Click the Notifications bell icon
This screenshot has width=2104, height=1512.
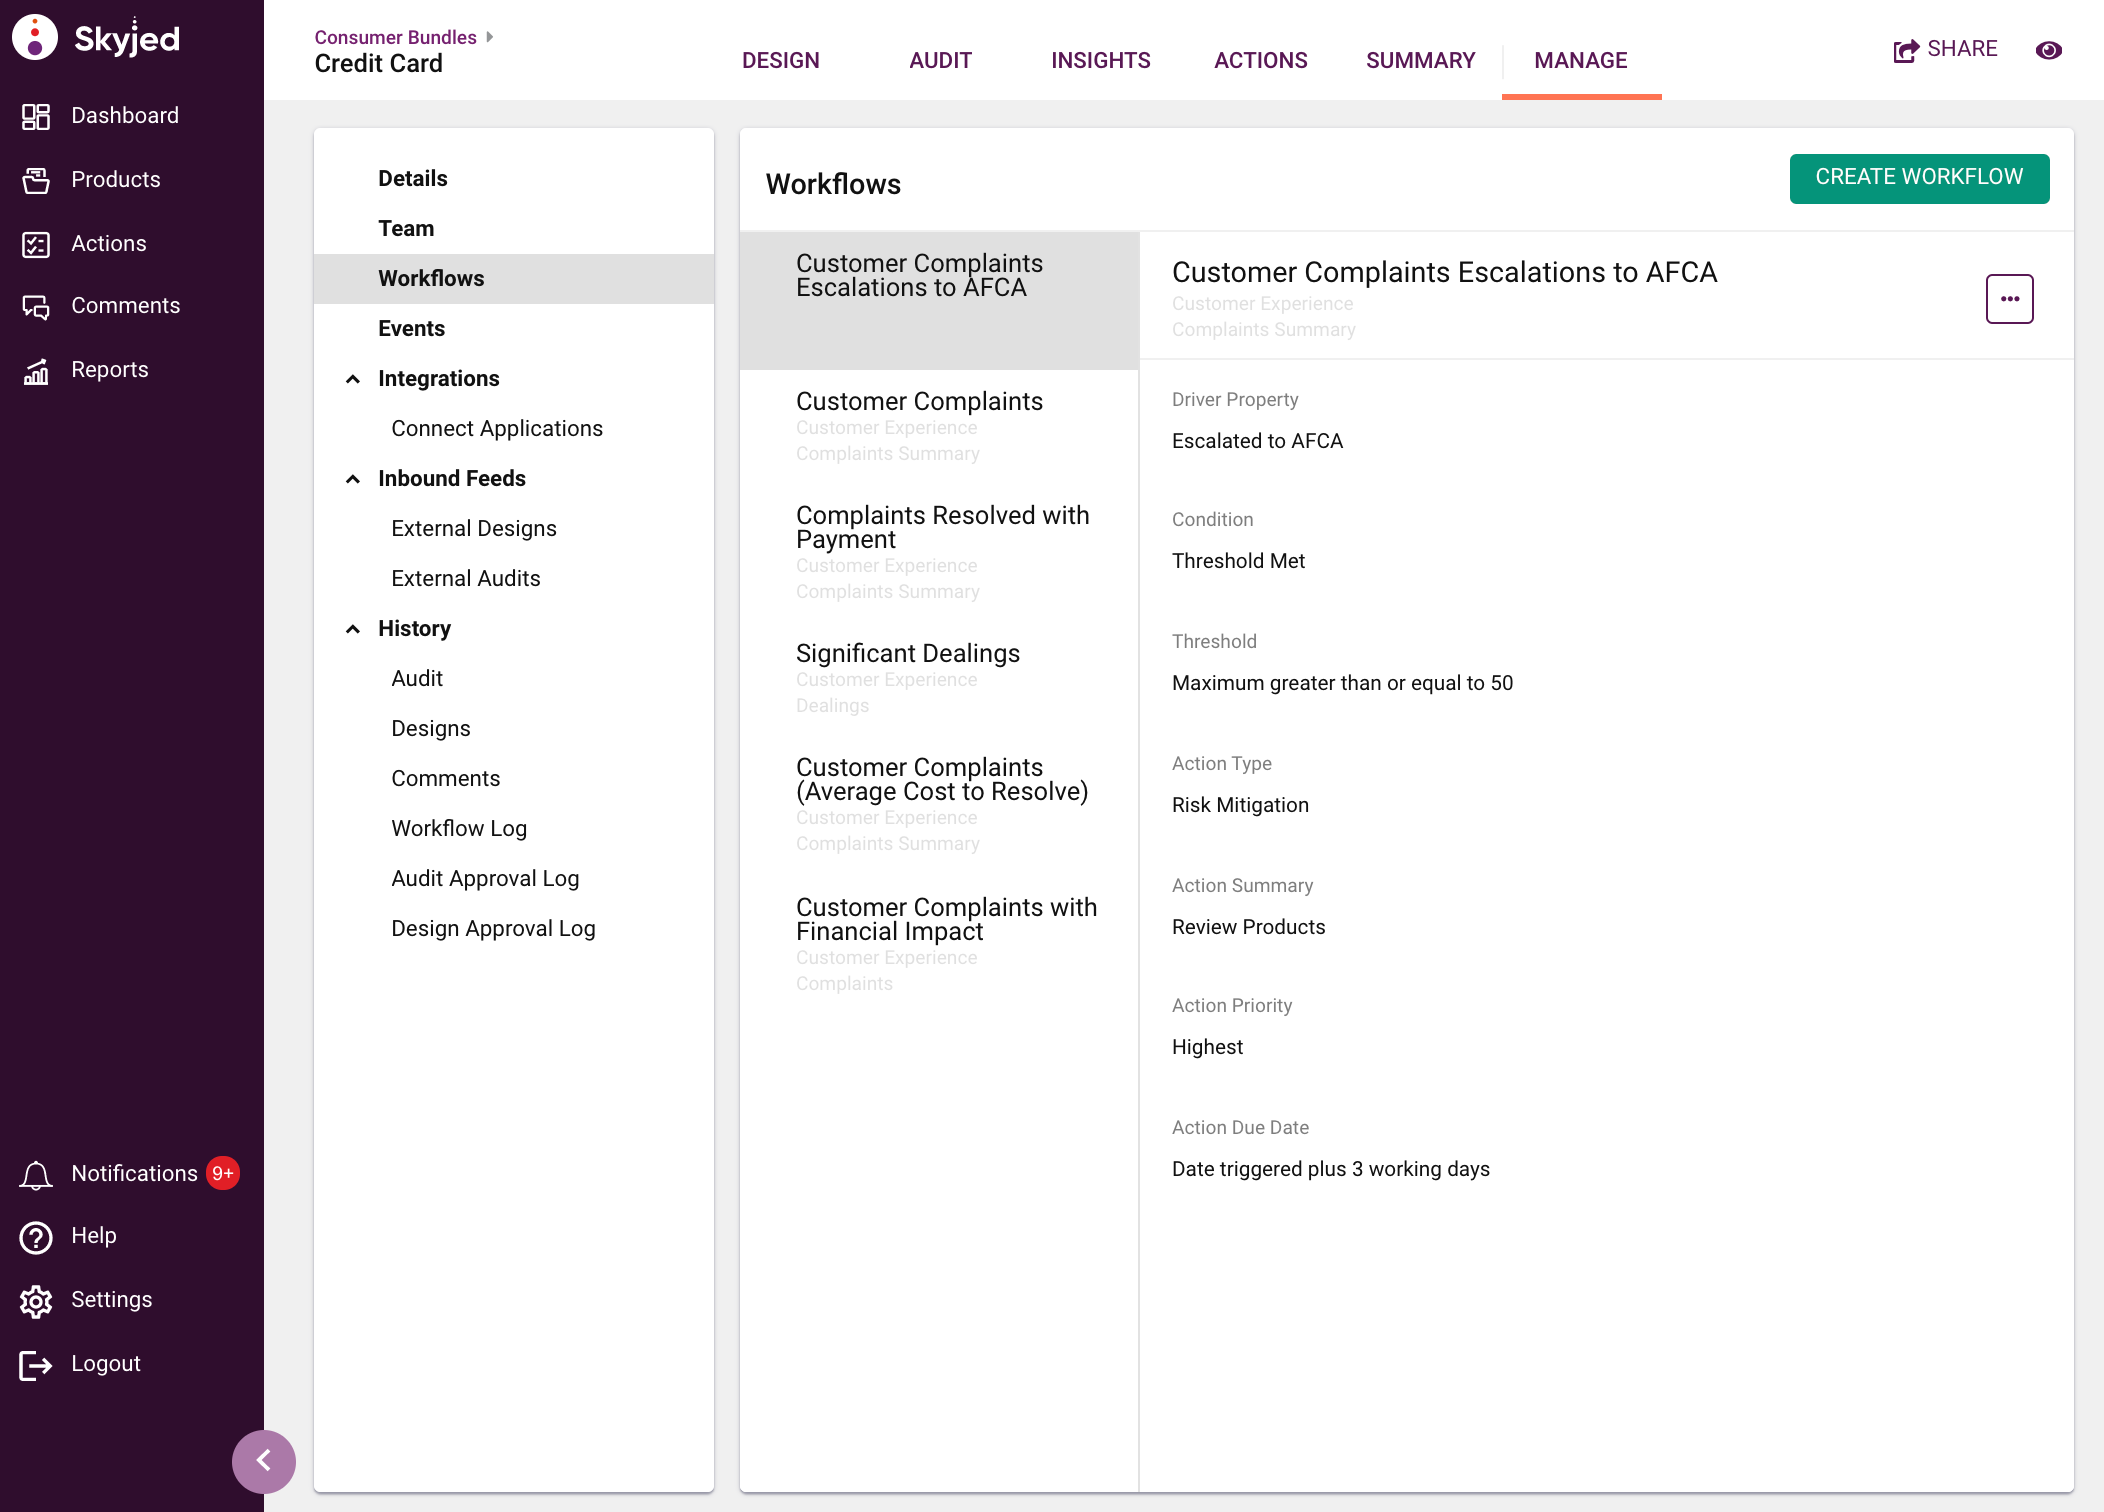tap(36, 1172)
